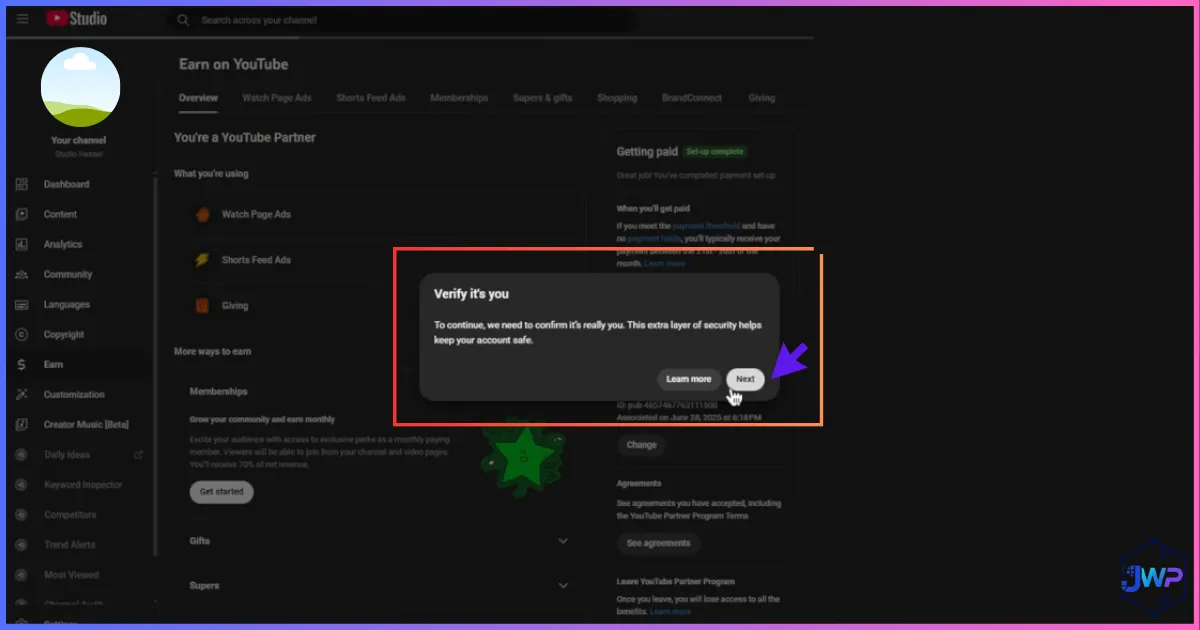1200x630 pixels.
Task: Click the Change button for AdSense
Action: (x=641, y=445)
